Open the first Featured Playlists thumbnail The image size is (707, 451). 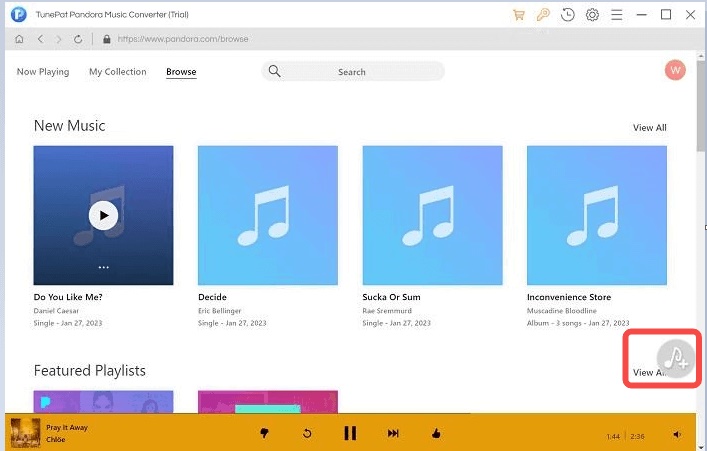103,402
